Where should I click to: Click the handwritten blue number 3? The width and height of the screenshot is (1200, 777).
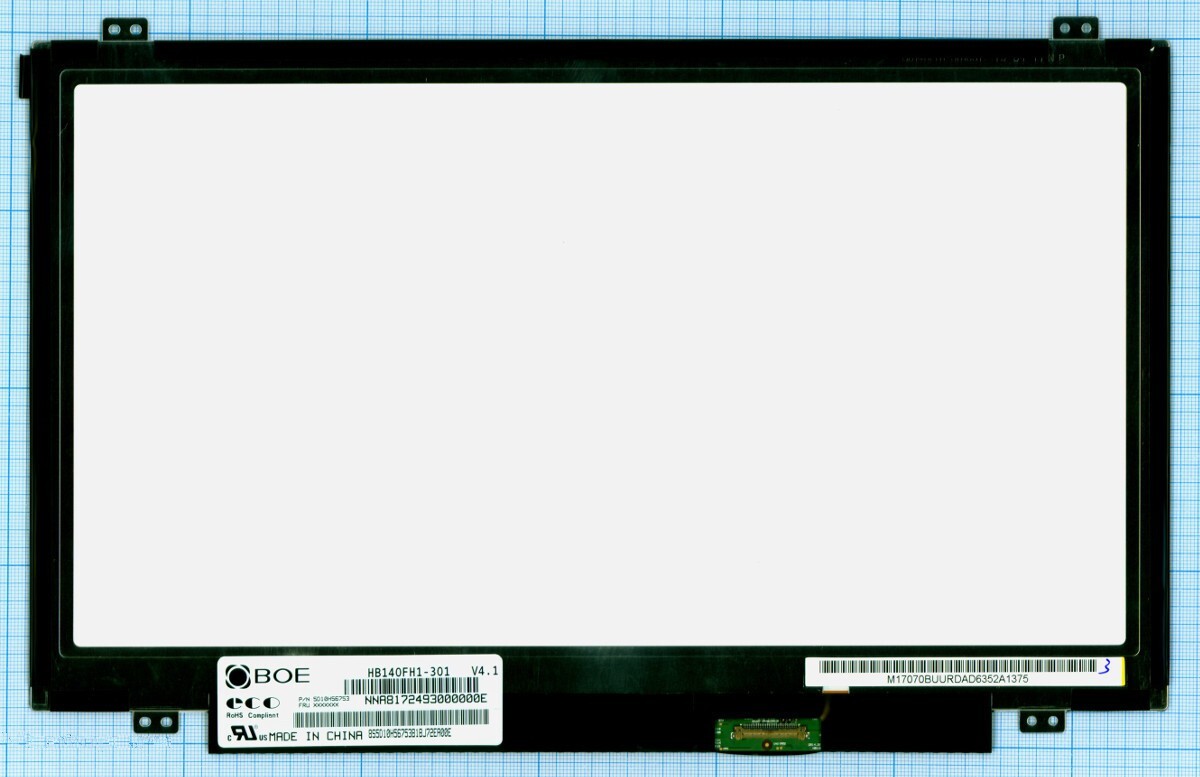(1104, 668)
